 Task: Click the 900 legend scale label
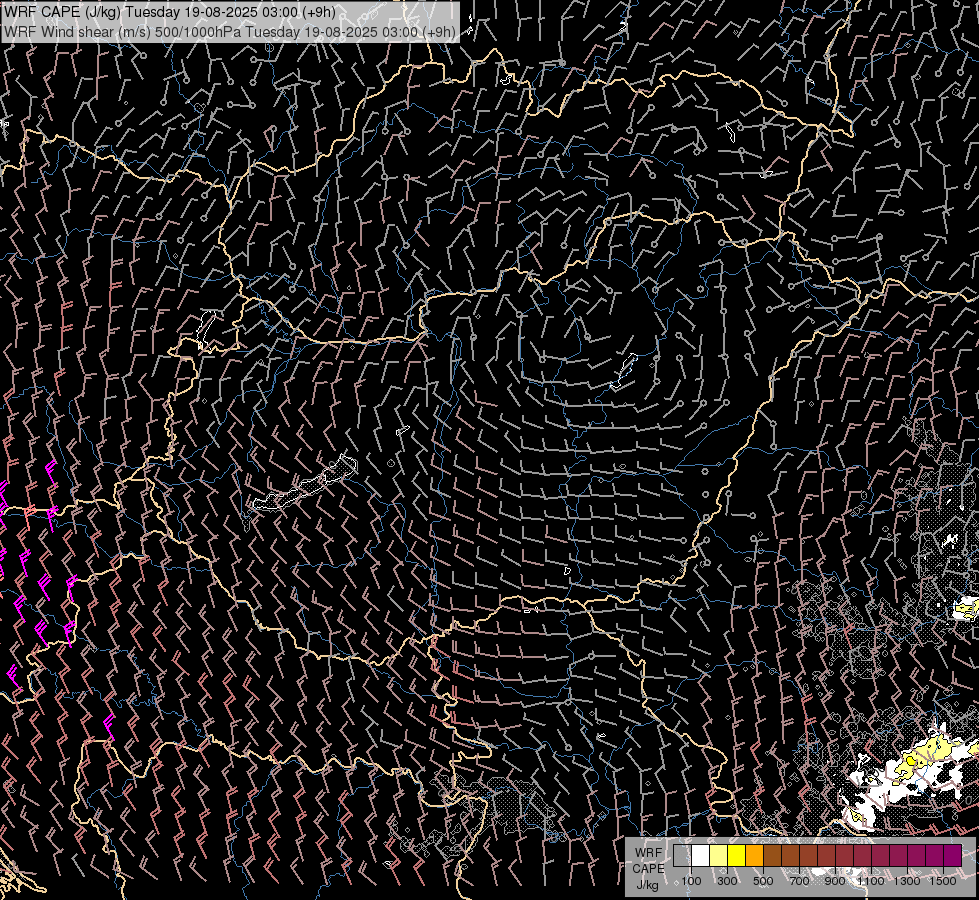835,881
